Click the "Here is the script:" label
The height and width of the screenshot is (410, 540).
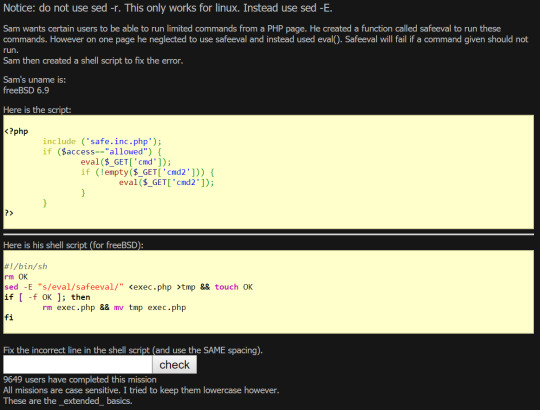click(x=37, y=110)
